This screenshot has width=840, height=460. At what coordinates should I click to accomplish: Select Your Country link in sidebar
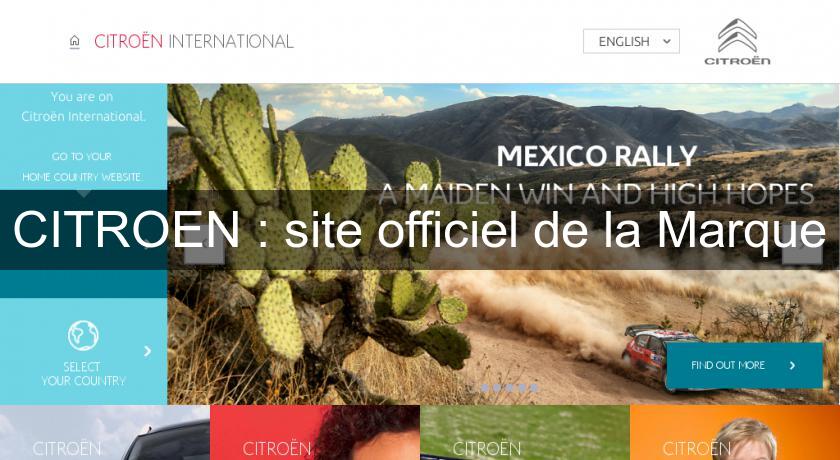(83, 374)
